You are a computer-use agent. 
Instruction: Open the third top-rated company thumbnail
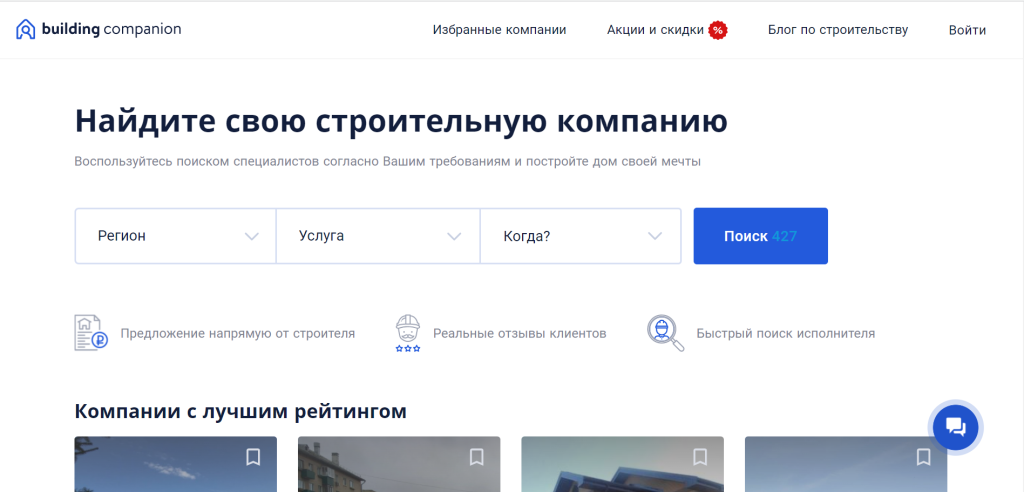(622, 464)
